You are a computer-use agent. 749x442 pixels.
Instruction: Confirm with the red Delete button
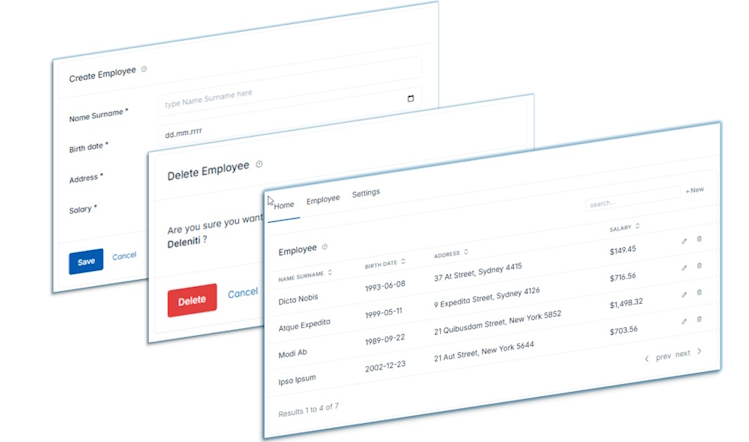(x=192, y=300)
